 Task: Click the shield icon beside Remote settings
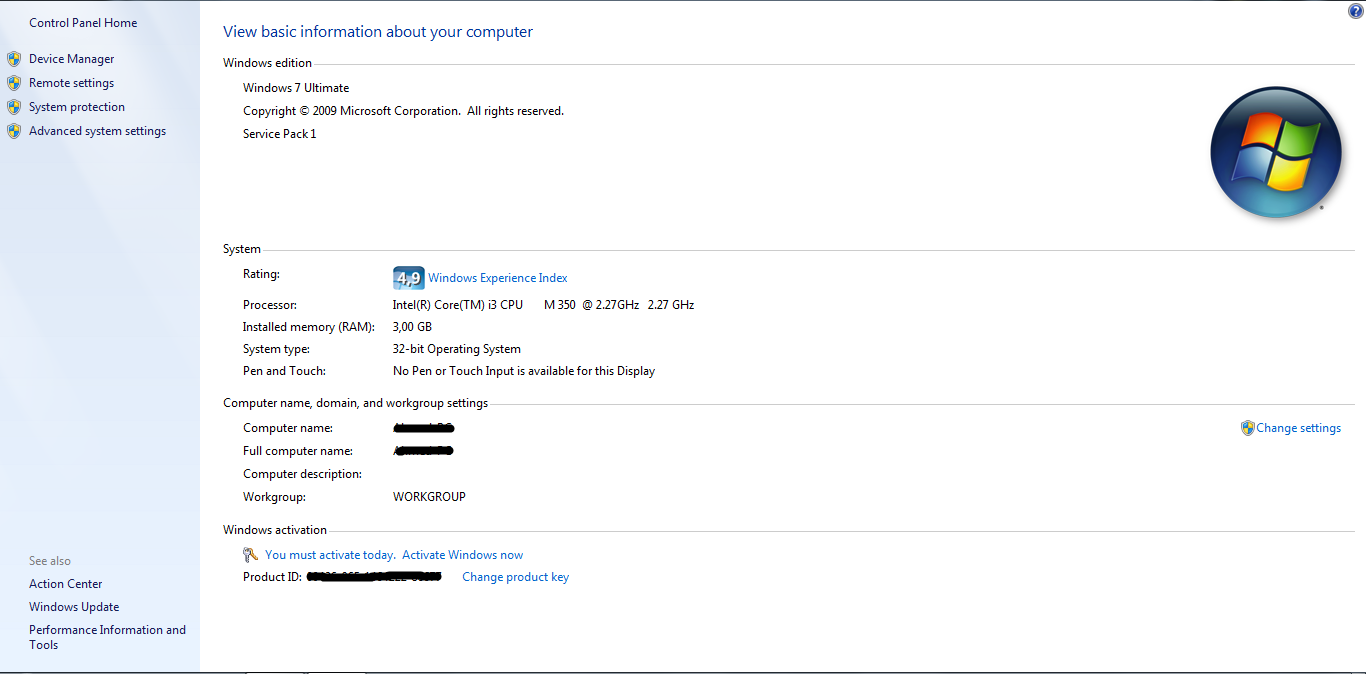14,83
